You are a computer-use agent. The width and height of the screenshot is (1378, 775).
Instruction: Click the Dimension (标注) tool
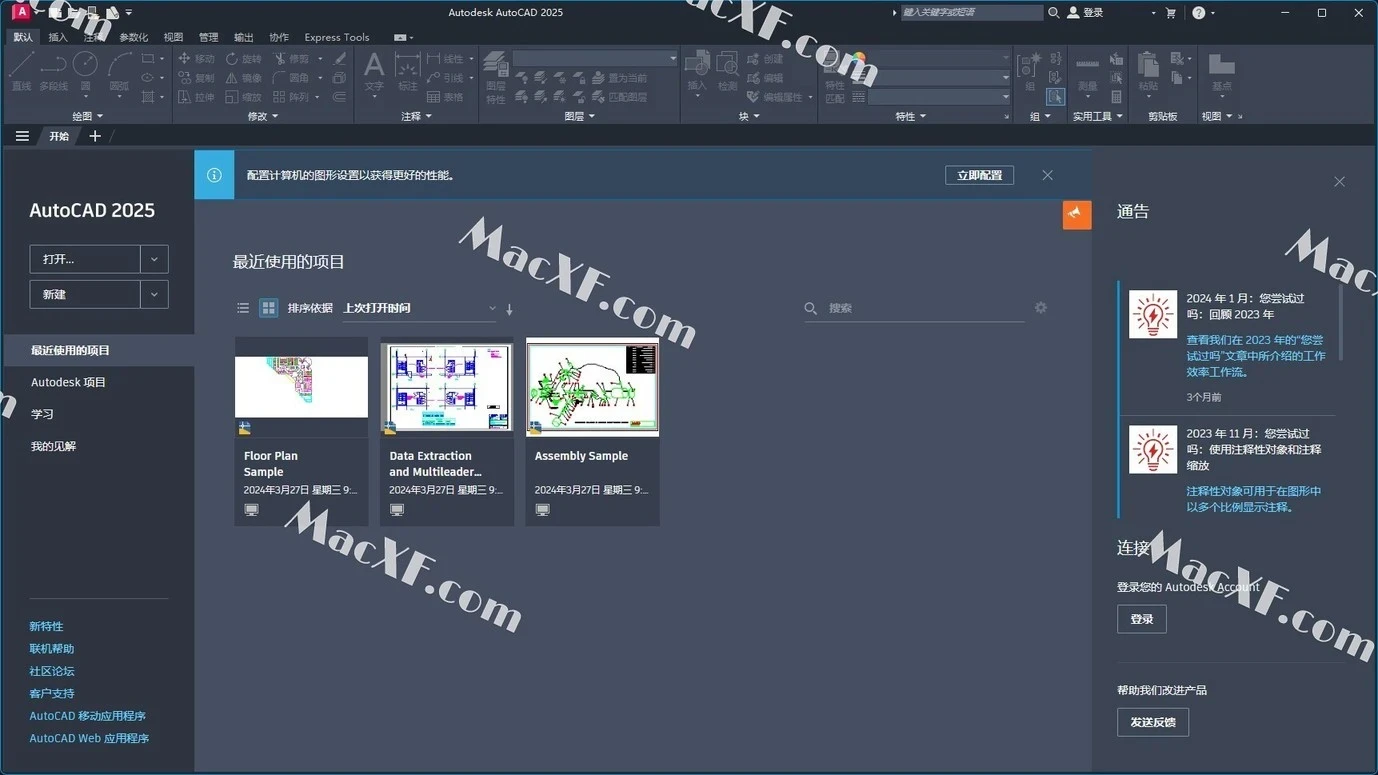coord(407,72)
